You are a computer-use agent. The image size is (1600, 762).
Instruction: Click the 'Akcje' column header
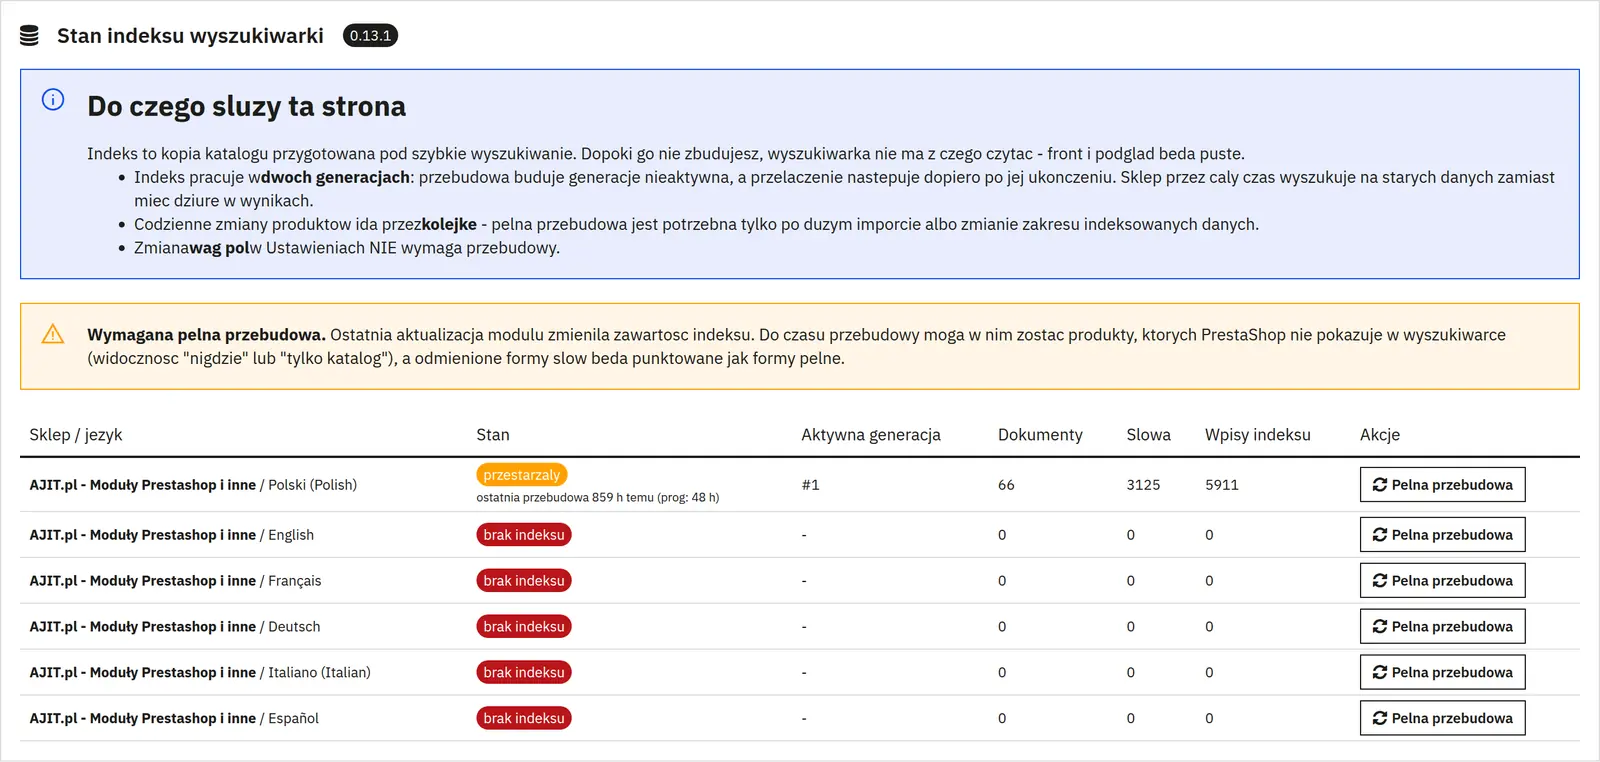point(1380,435)
